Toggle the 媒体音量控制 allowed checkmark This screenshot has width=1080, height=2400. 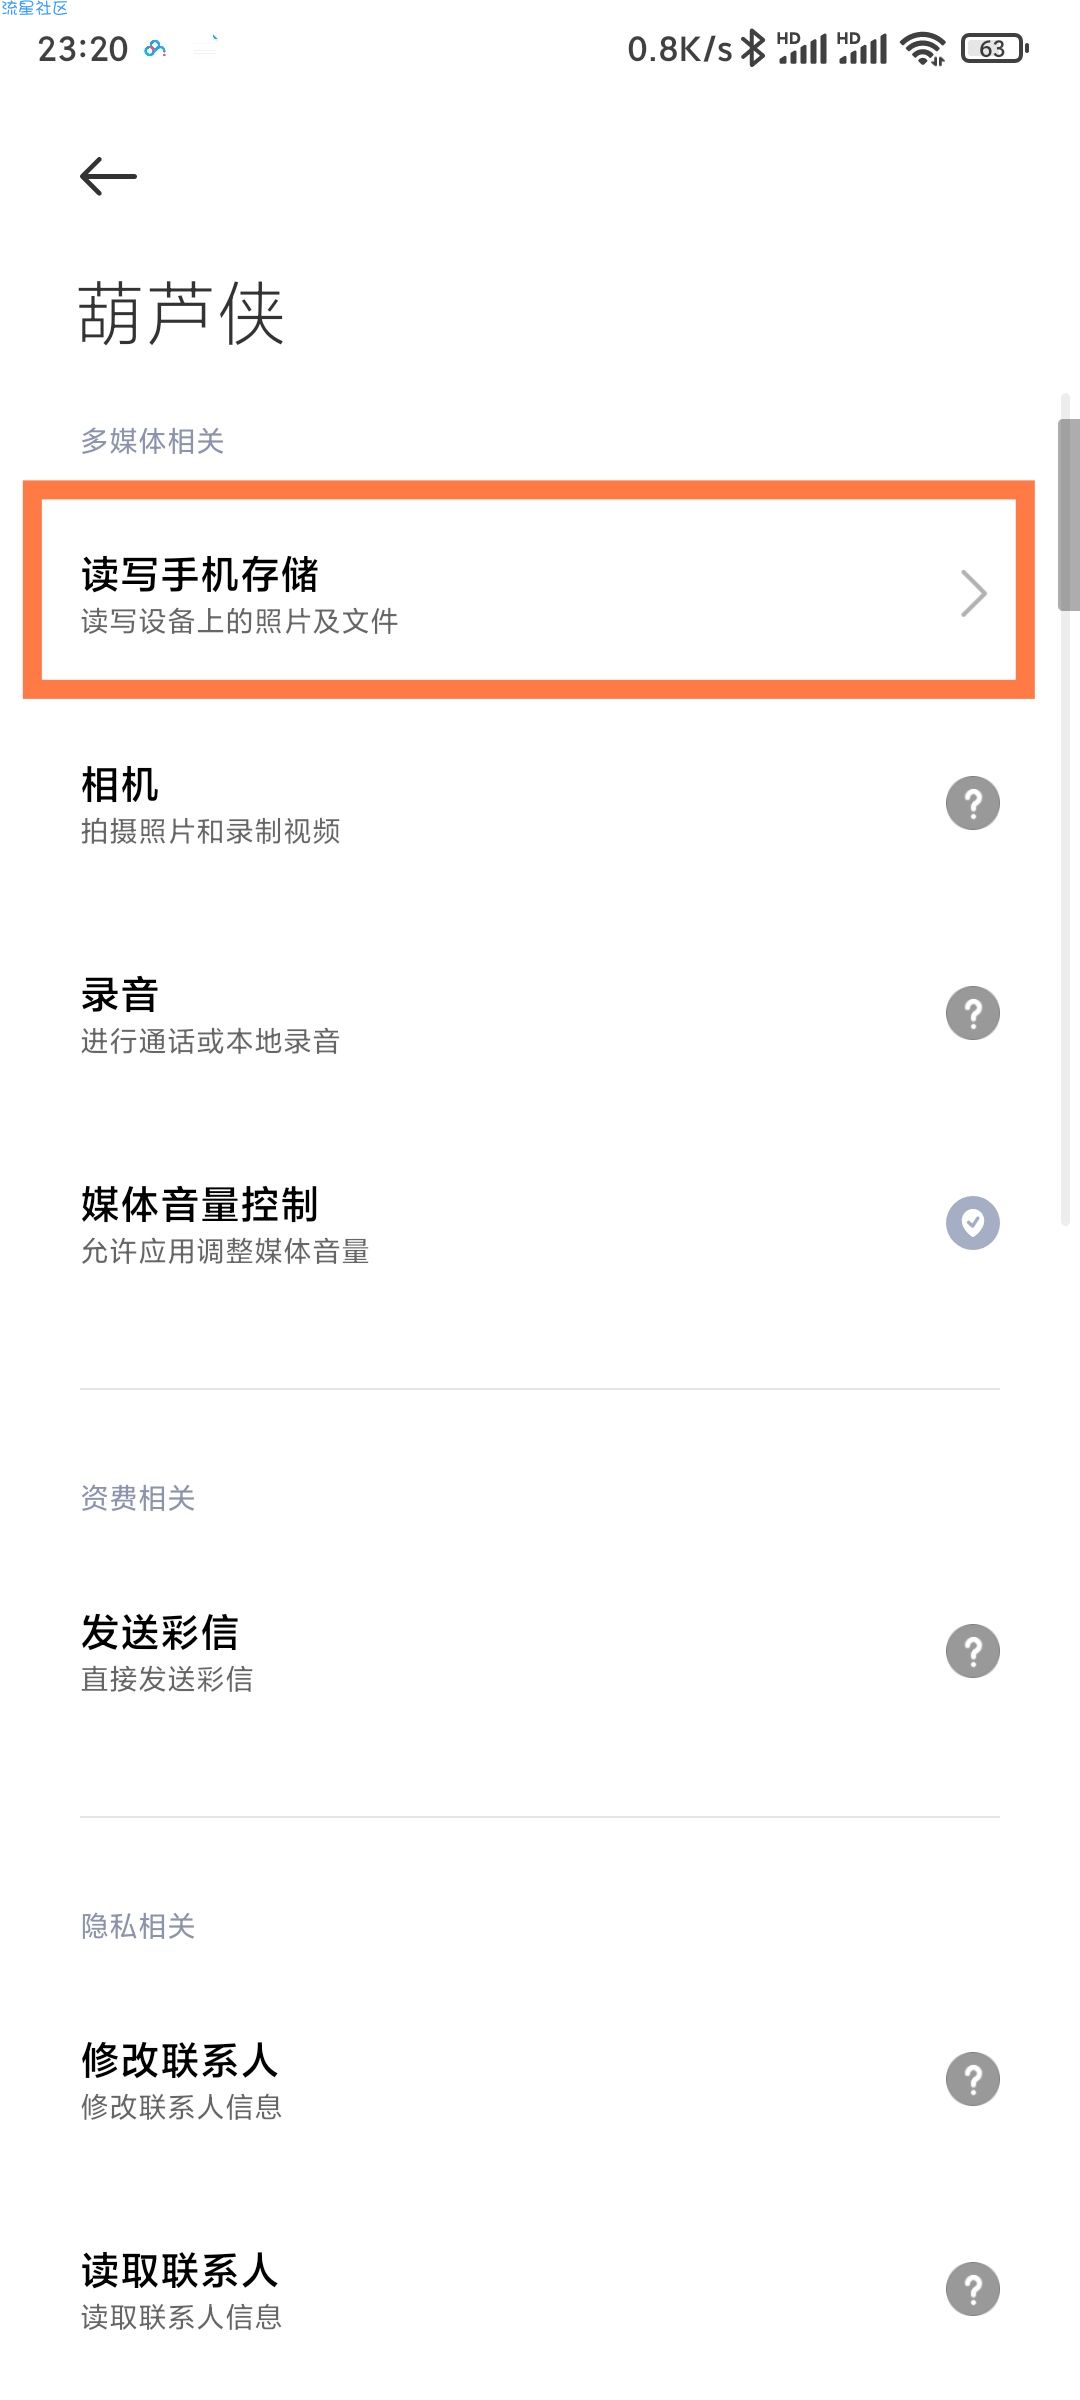point(973,1223)
